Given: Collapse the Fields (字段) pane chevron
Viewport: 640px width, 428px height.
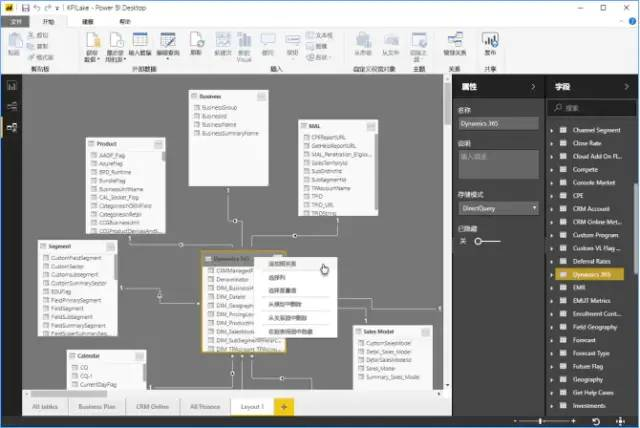Looking at the screenshot, I should point(627,86).
